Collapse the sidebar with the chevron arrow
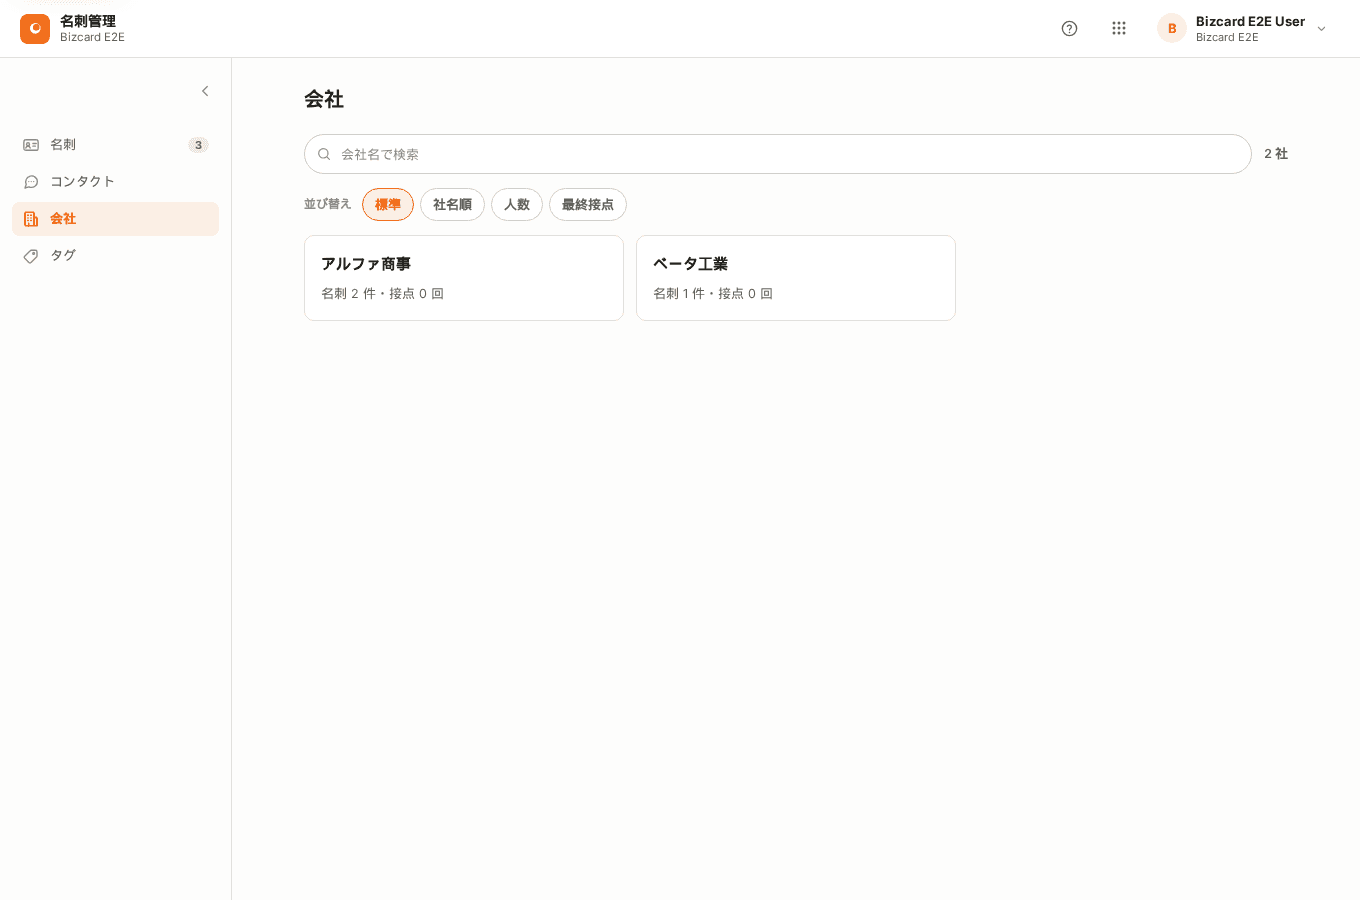Screen dimensions: 1360x900 click(x=205, y=91)
